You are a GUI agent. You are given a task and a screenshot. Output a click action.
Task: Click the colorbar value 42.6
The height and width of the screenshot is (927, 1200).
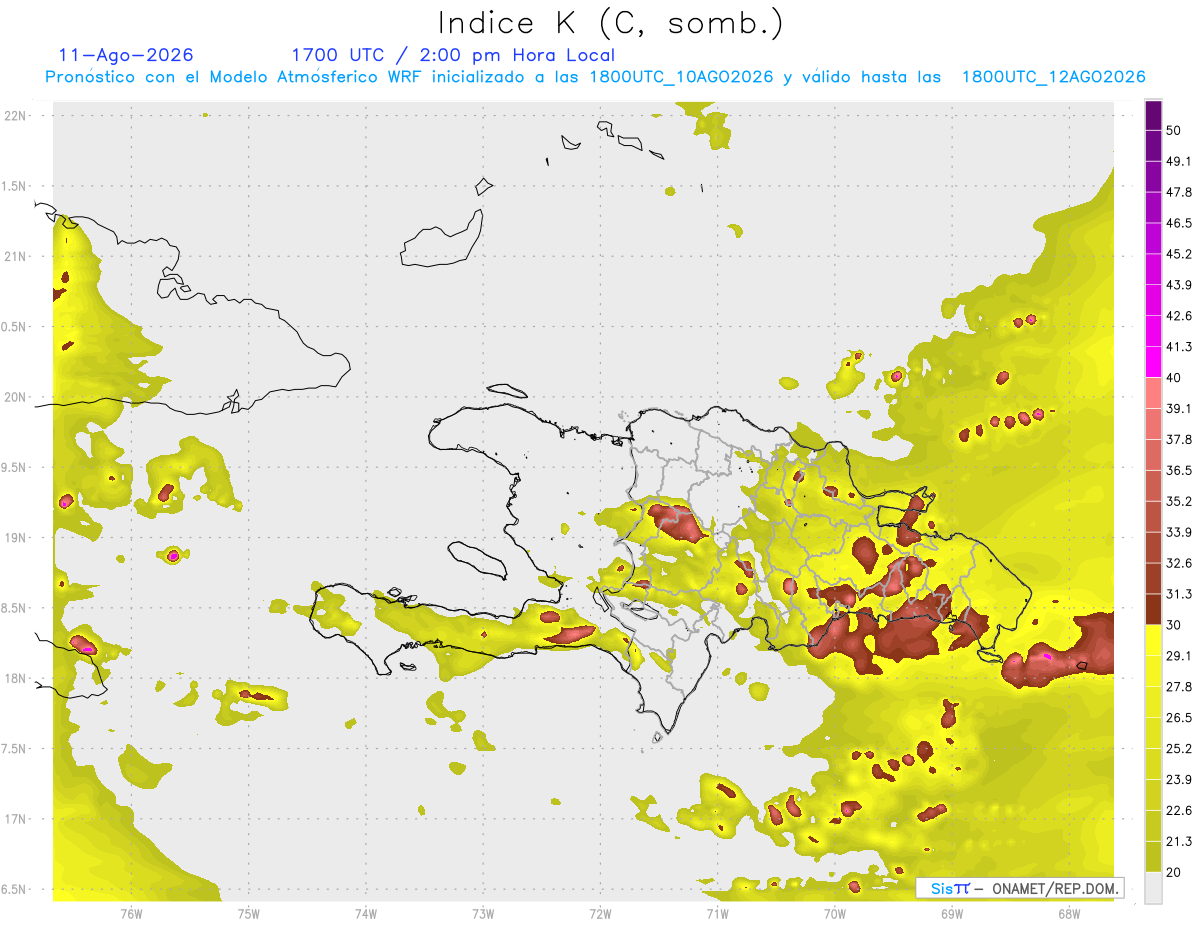1179,316
